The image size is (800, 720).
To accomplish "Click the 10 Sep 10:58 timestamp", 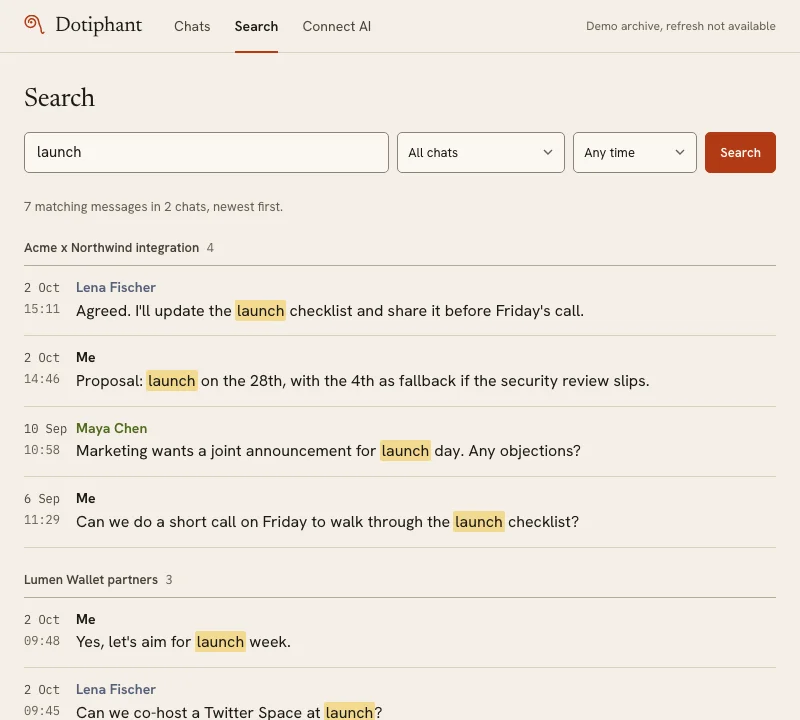I will 45,439.
